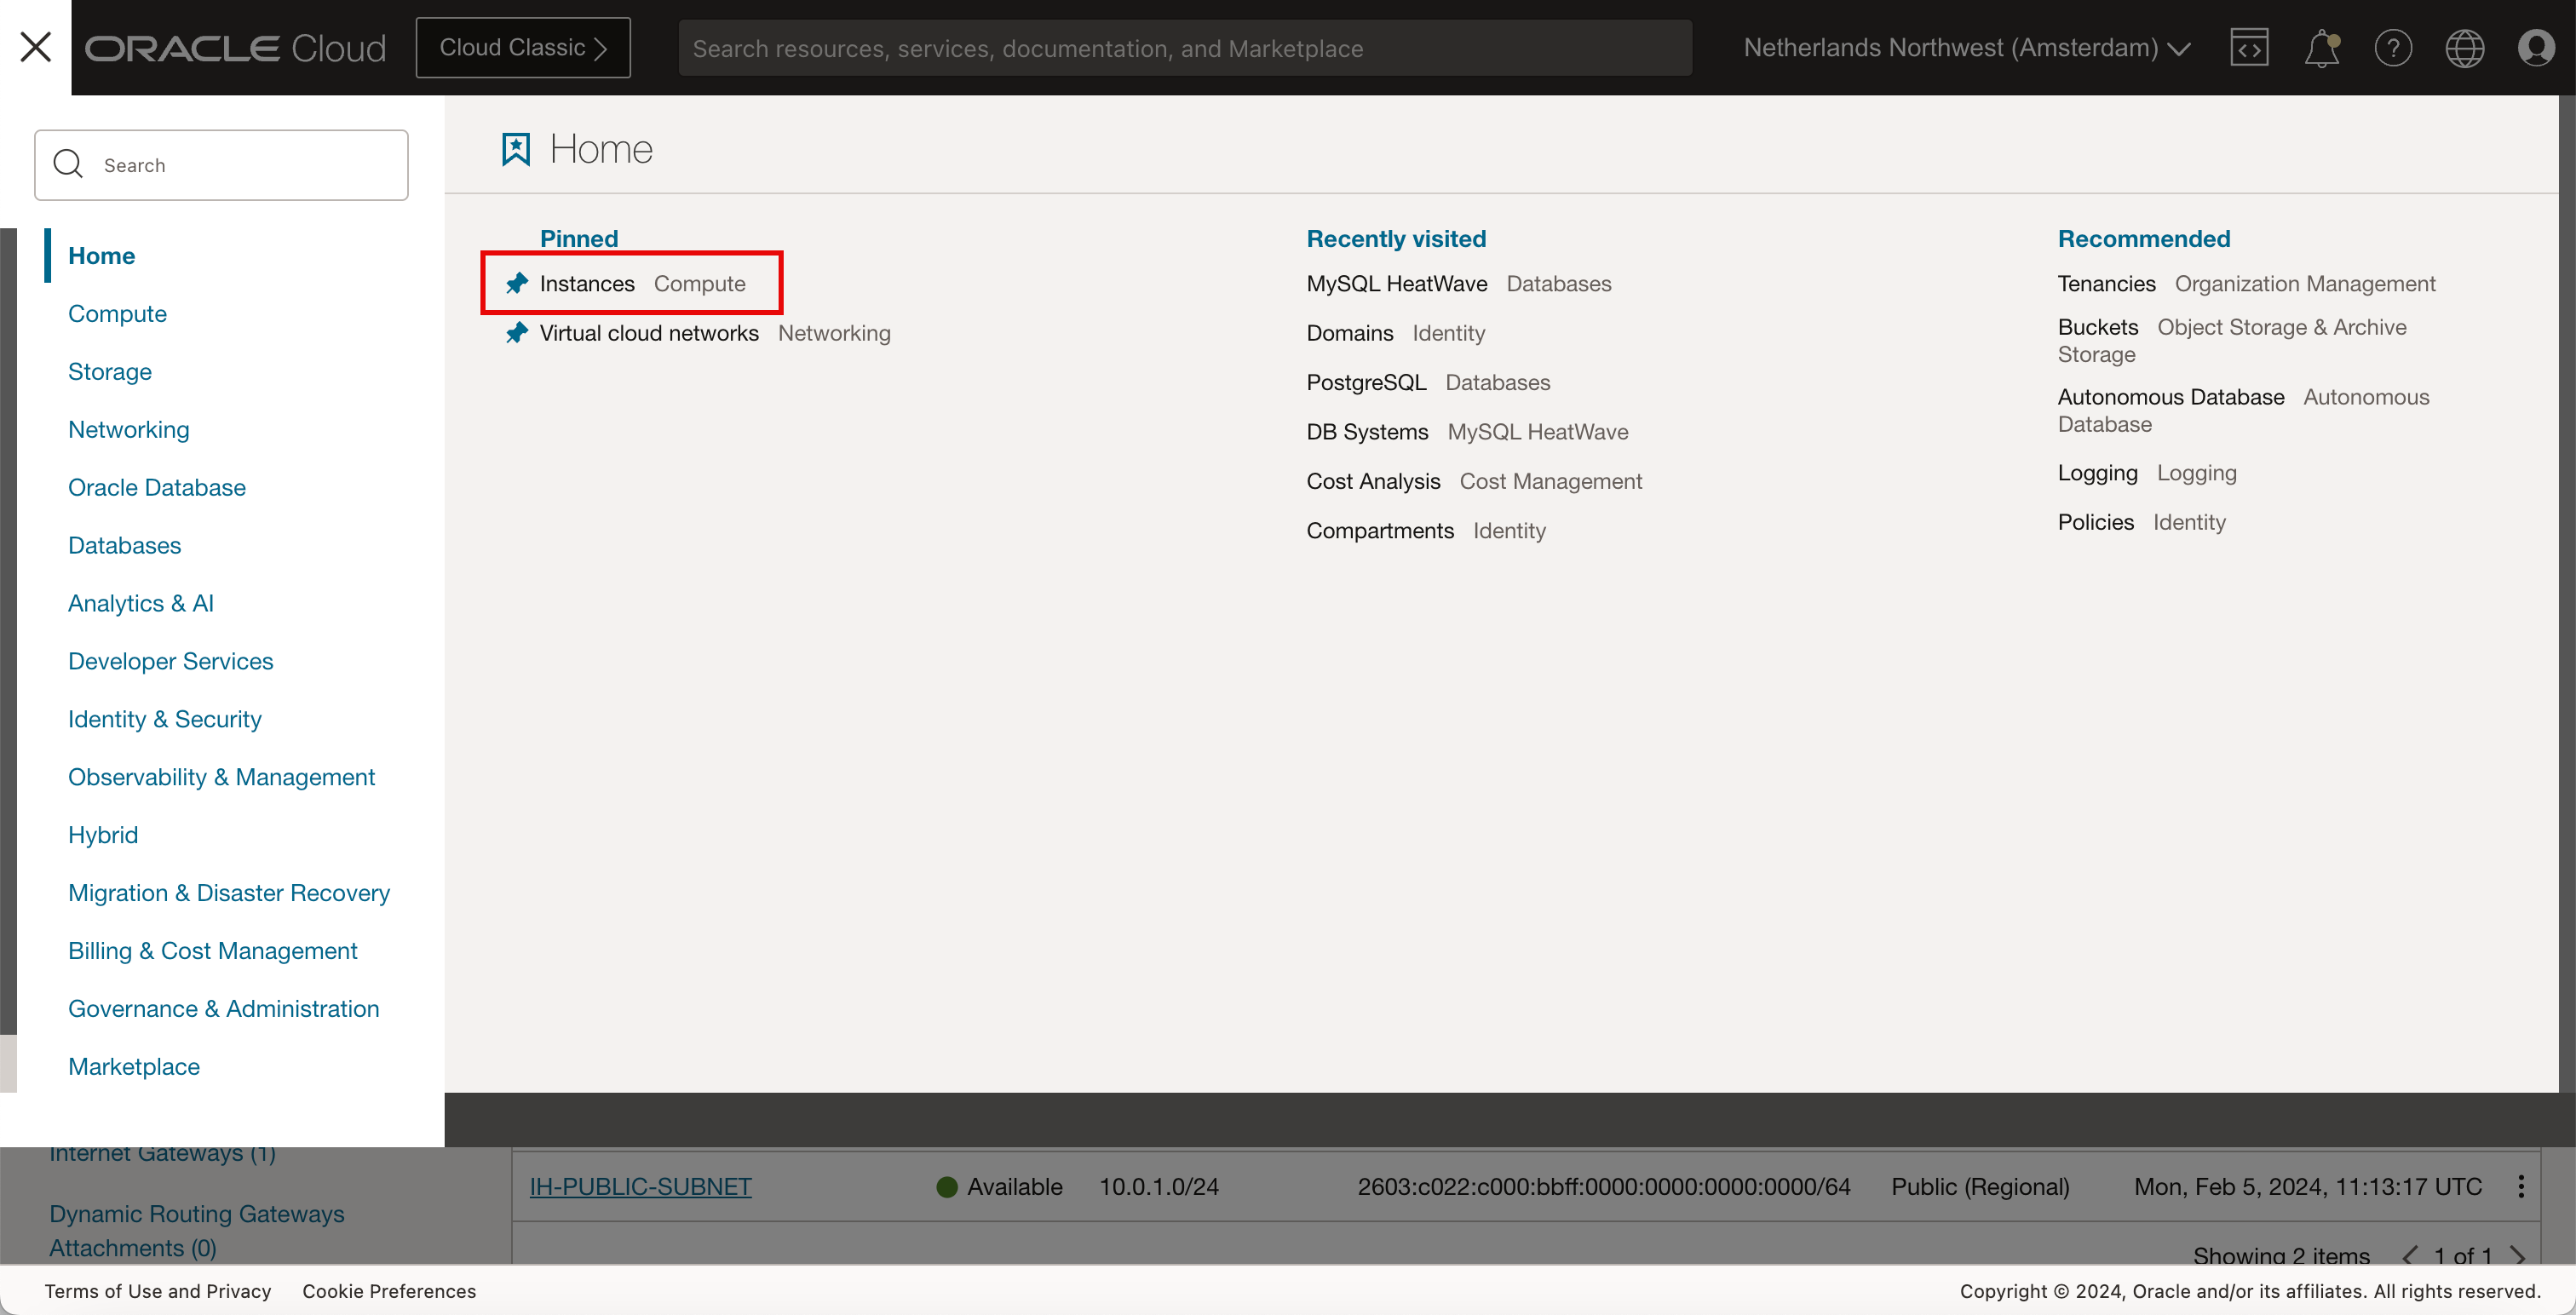The height and width of the screenshot is (1315, 2576).
Task: Go to next page of subnet list
Action: [x=2517, y=1255]
